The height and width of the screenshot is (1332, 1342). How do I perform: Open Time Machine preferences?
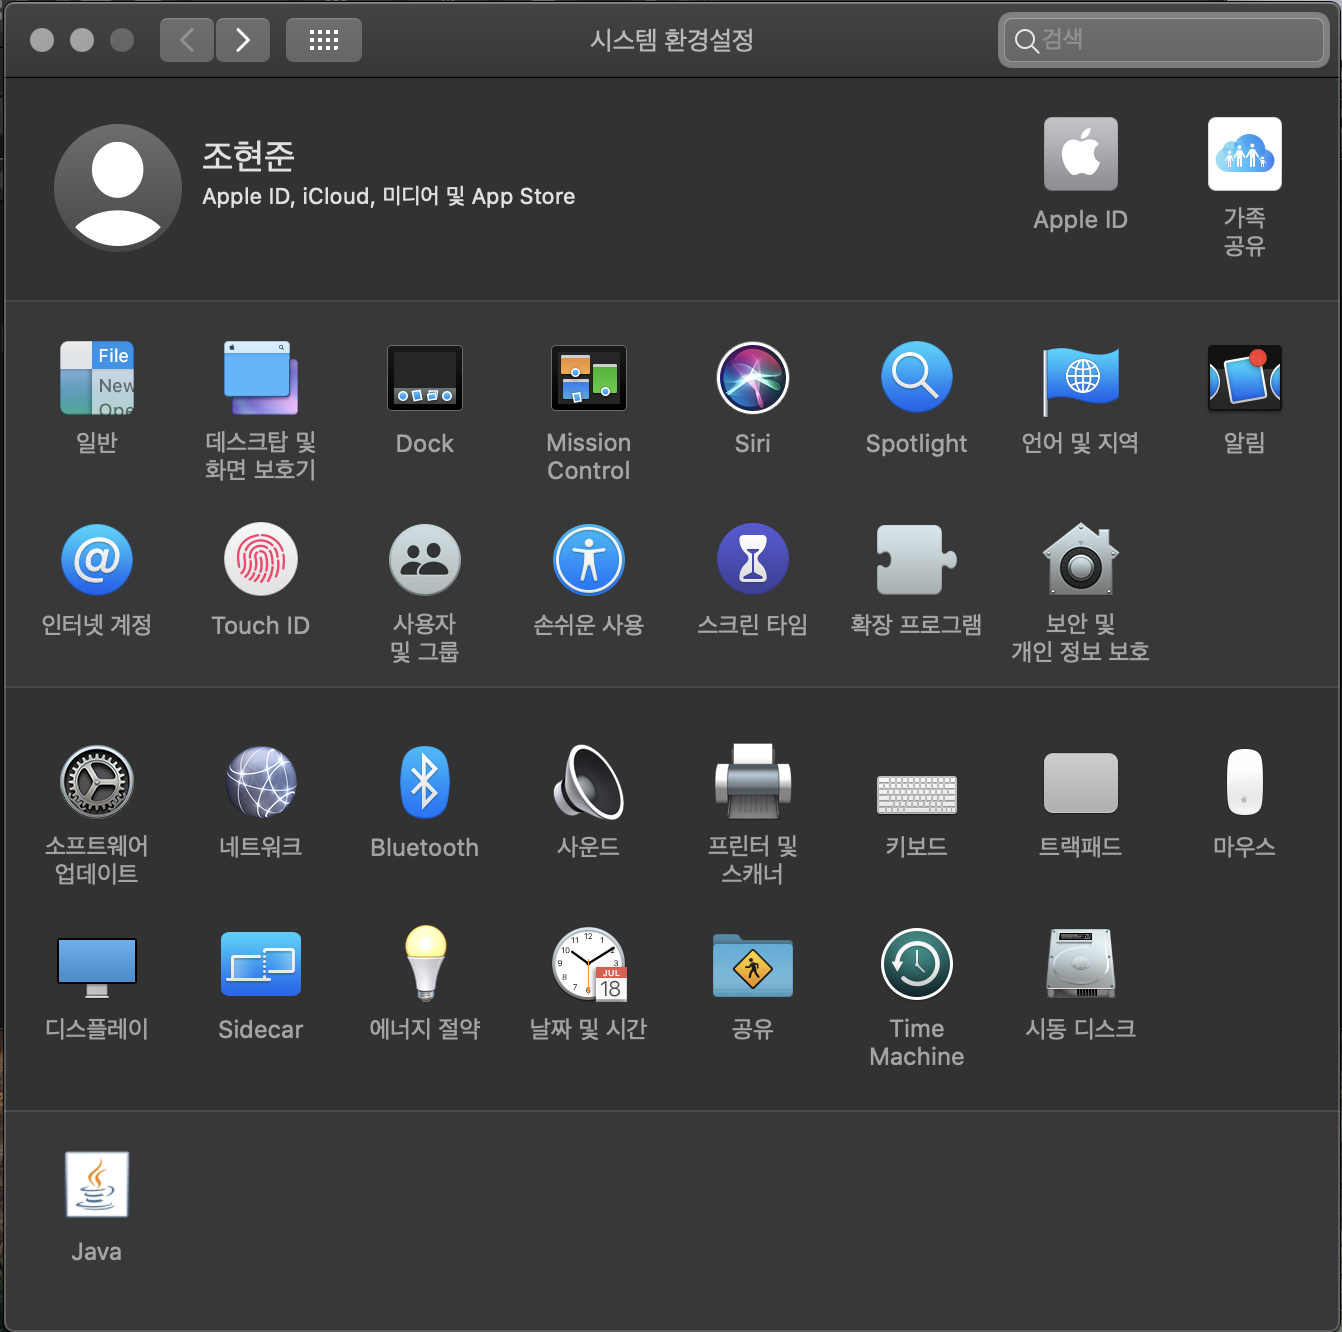[917, 964]
